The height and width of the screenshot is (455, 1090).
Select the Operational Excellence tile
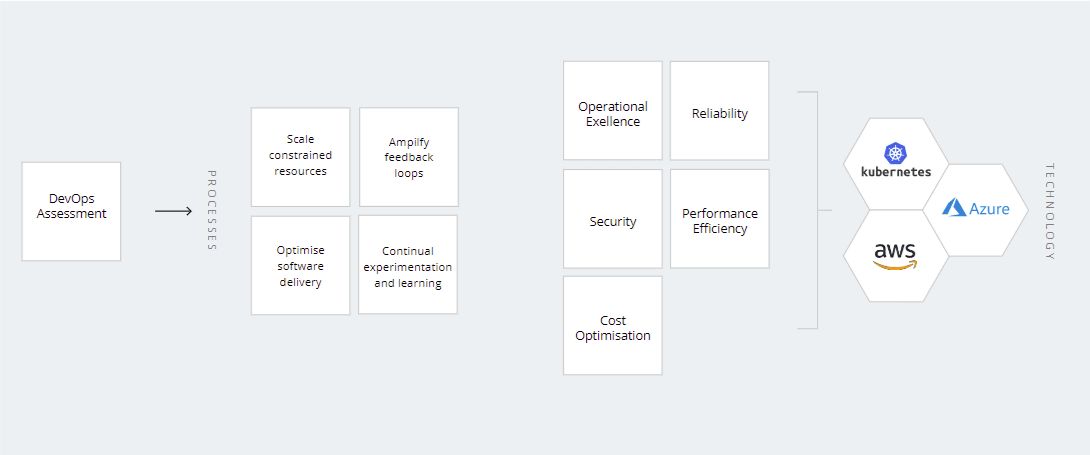[613, 111]
